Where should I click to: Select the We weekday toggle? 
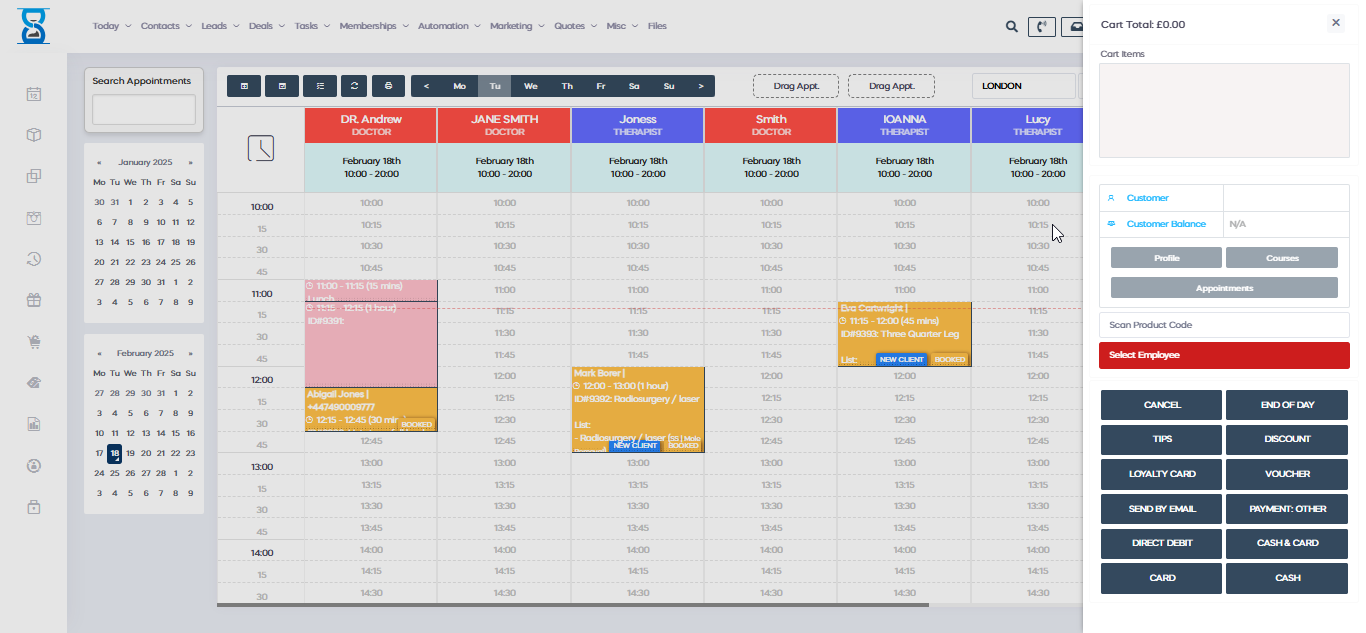tap(530, 86)
